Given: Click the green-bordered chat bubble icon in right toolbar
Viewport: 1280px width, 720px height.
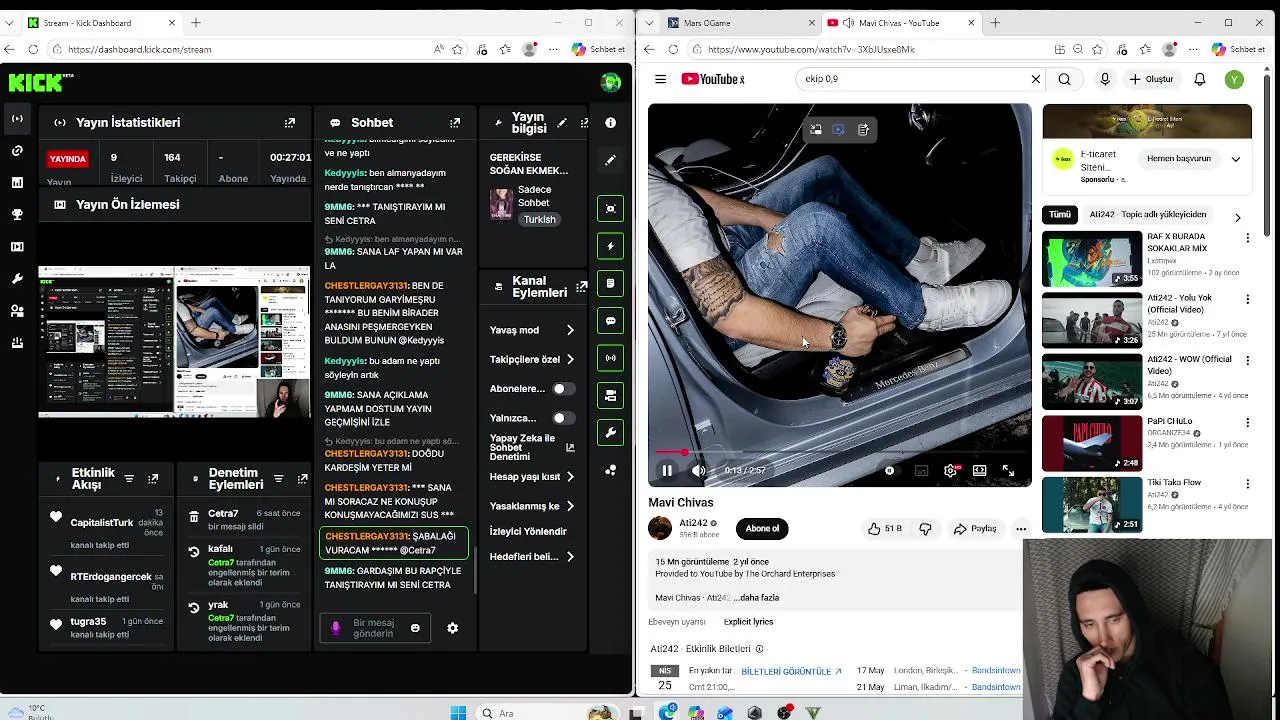Looking at the screenshot, I should point(611,321).
